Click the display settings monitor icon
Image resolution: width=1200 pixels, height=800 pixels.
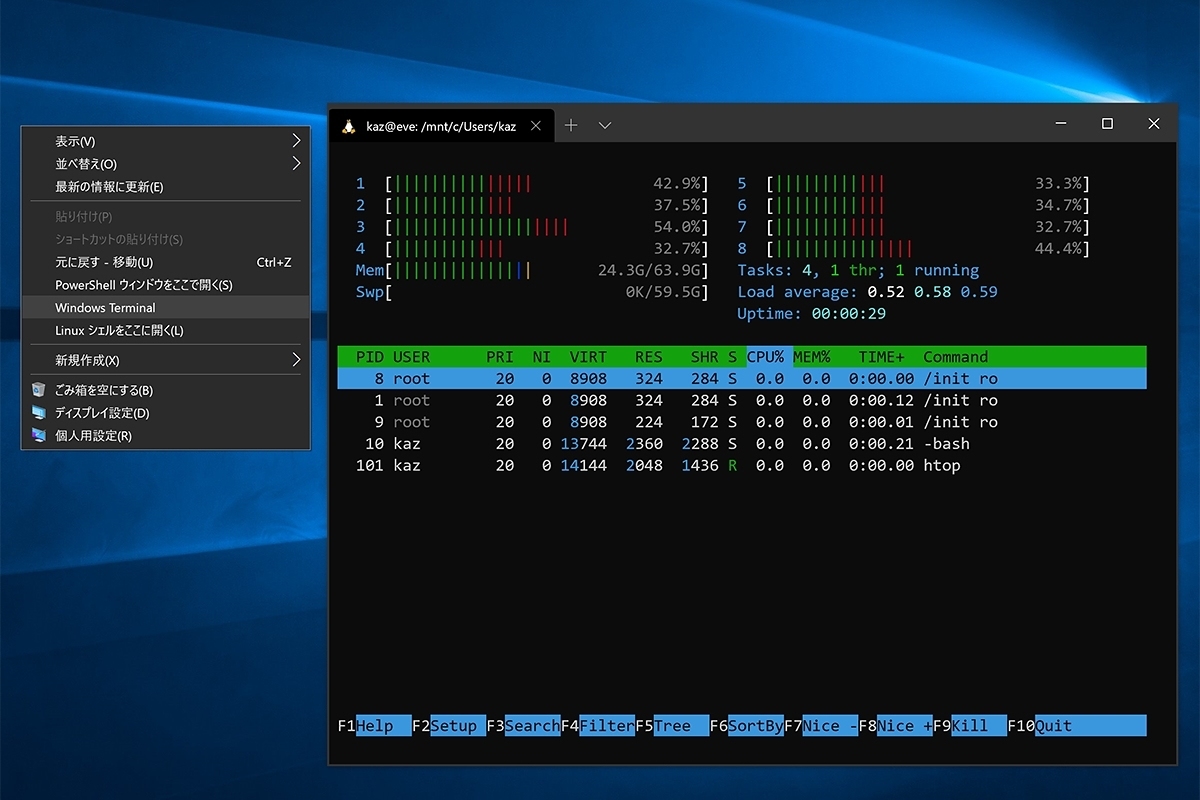[39, 413]
